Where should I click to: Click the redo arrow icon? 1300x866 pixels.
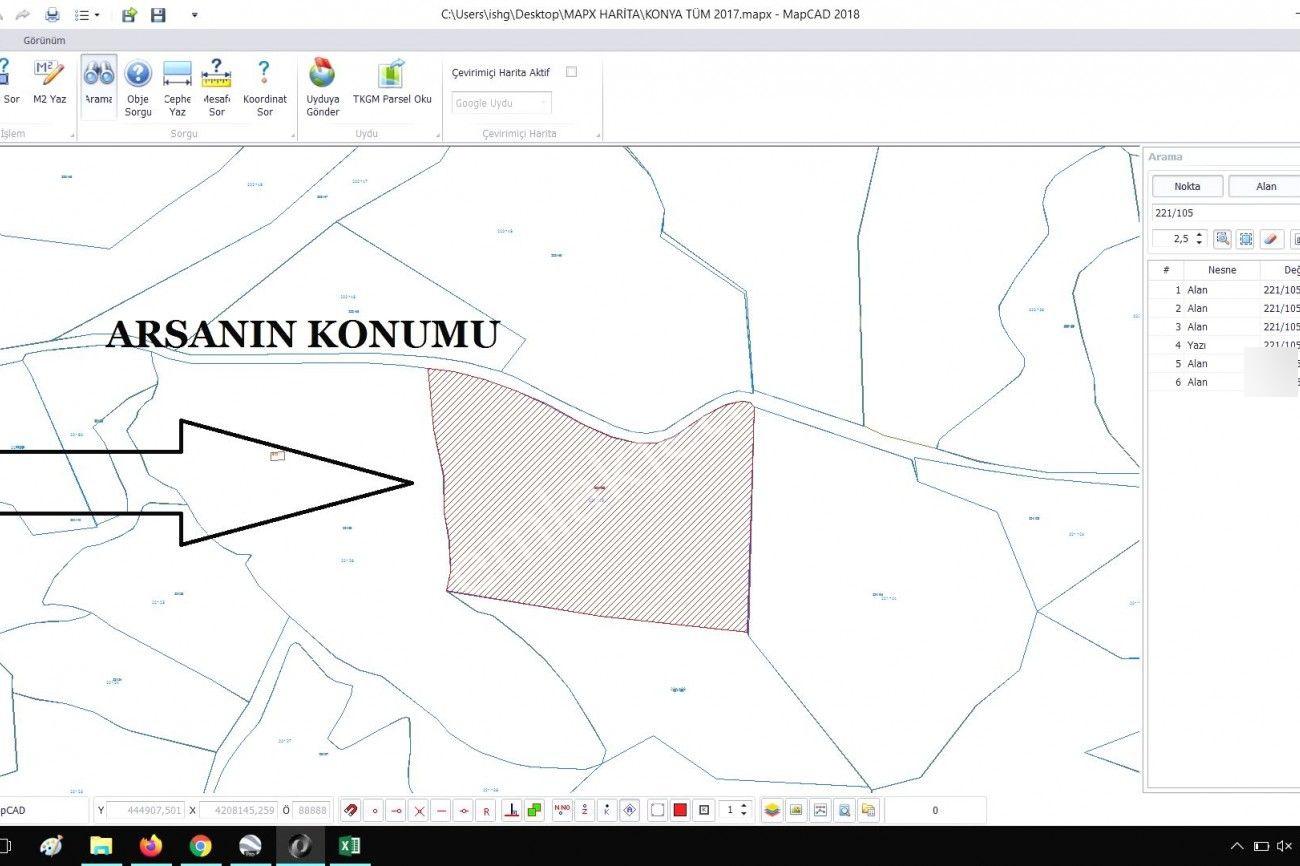(23, 15)
